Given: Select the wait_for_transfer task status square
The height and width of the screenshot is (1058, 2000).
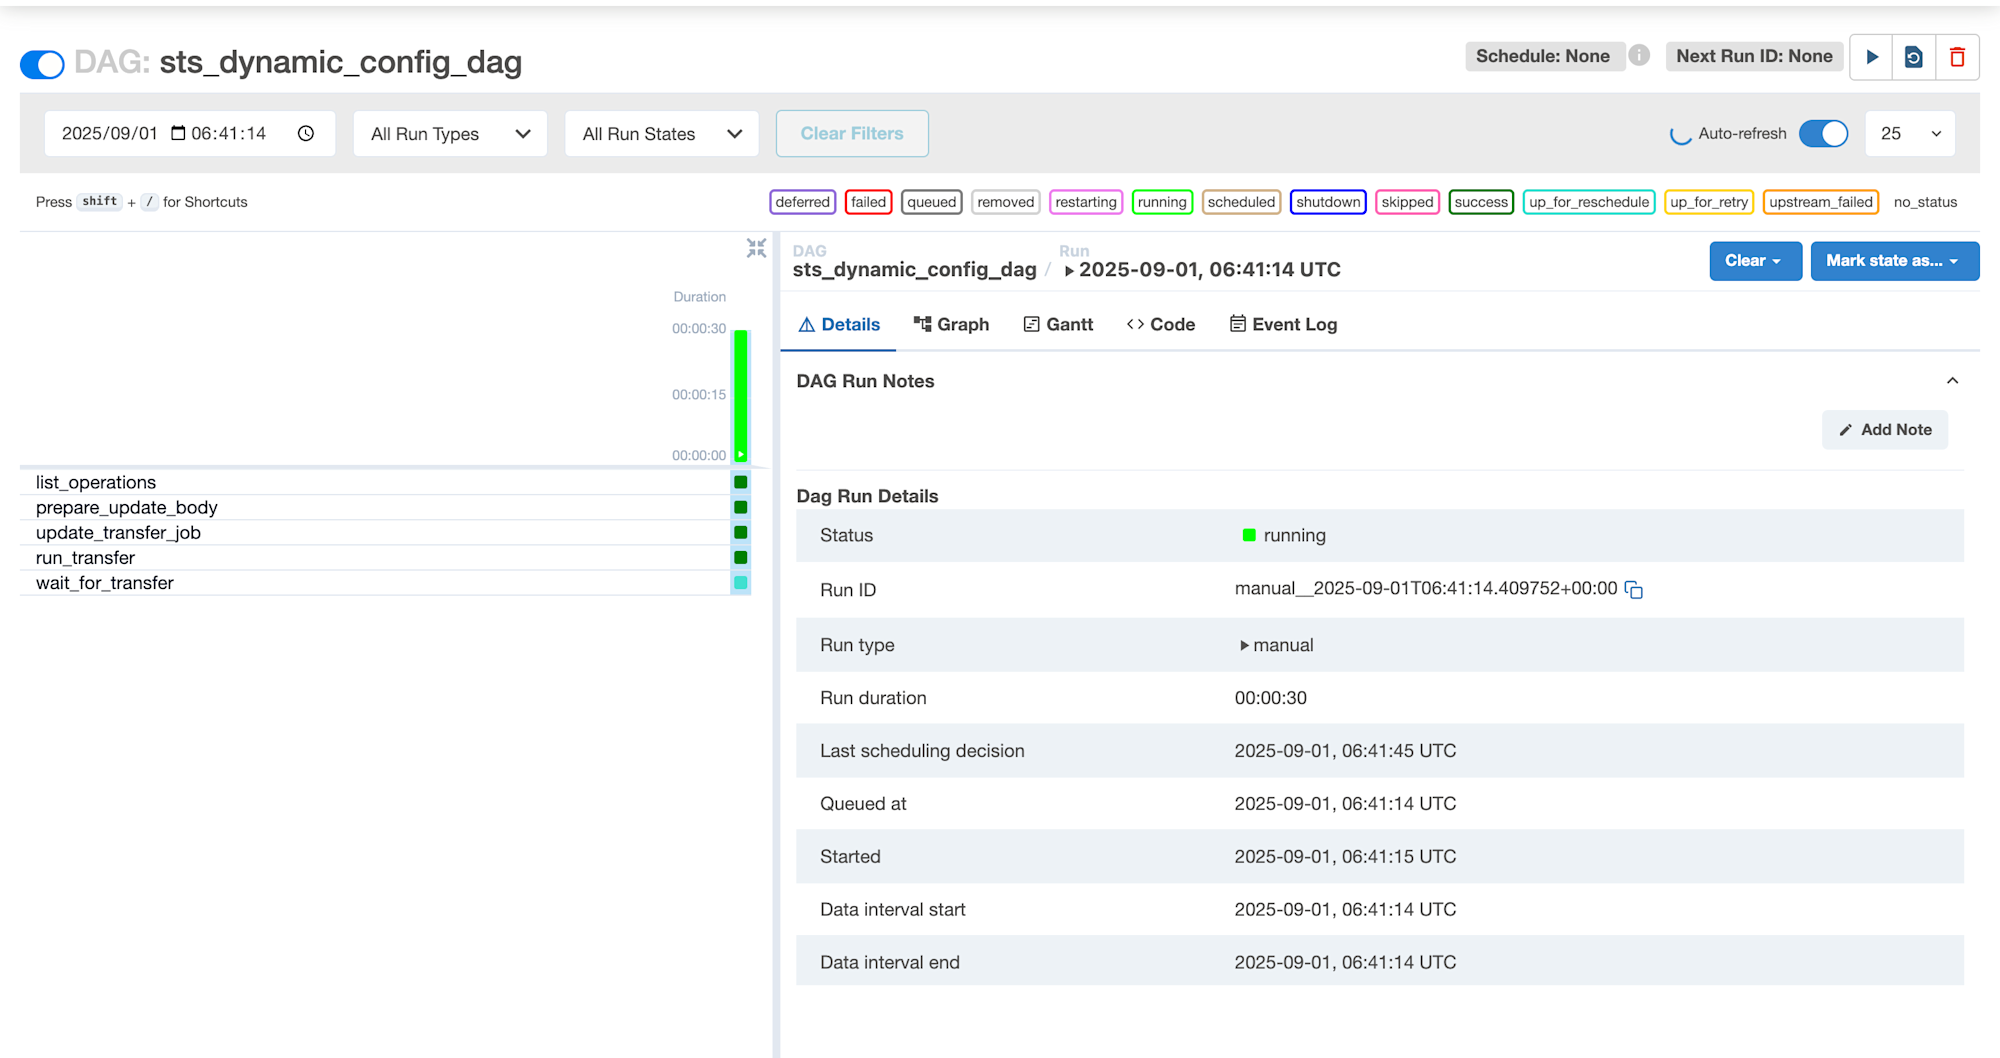Looking at the screenshot, I should point(741,582).
